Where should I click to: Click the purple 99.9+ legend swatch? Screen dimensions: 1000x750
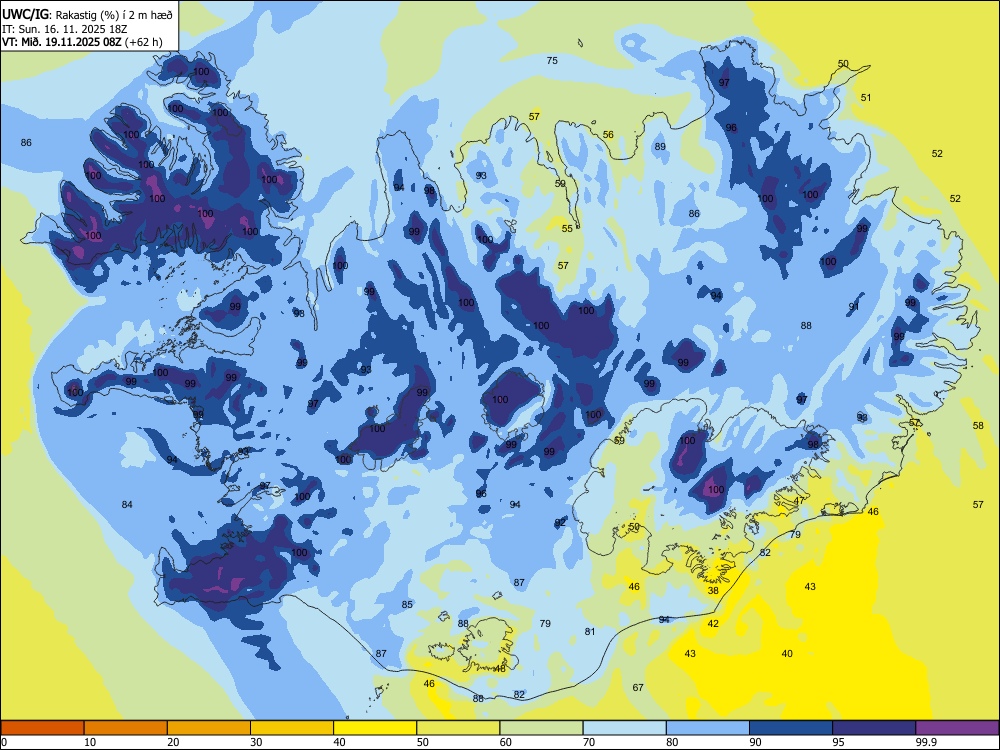[x=957, y=728]
